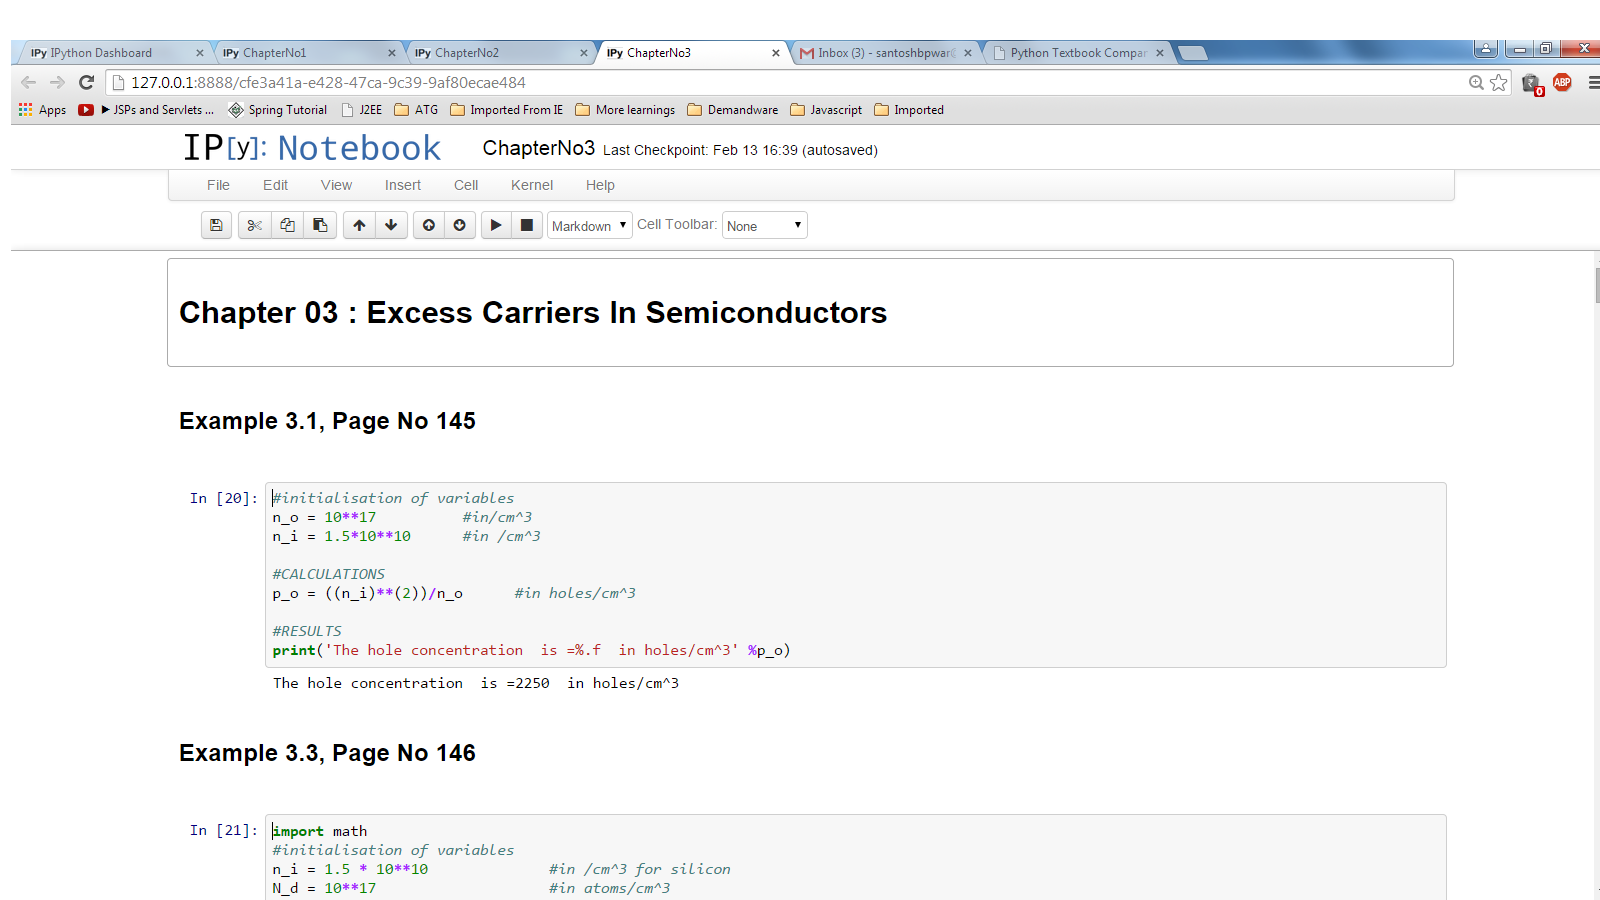Image resolution: width=1600 pixels, height=900 pixels.
Task: Click the ChapterNo3 notebook title
Action: 538,148
